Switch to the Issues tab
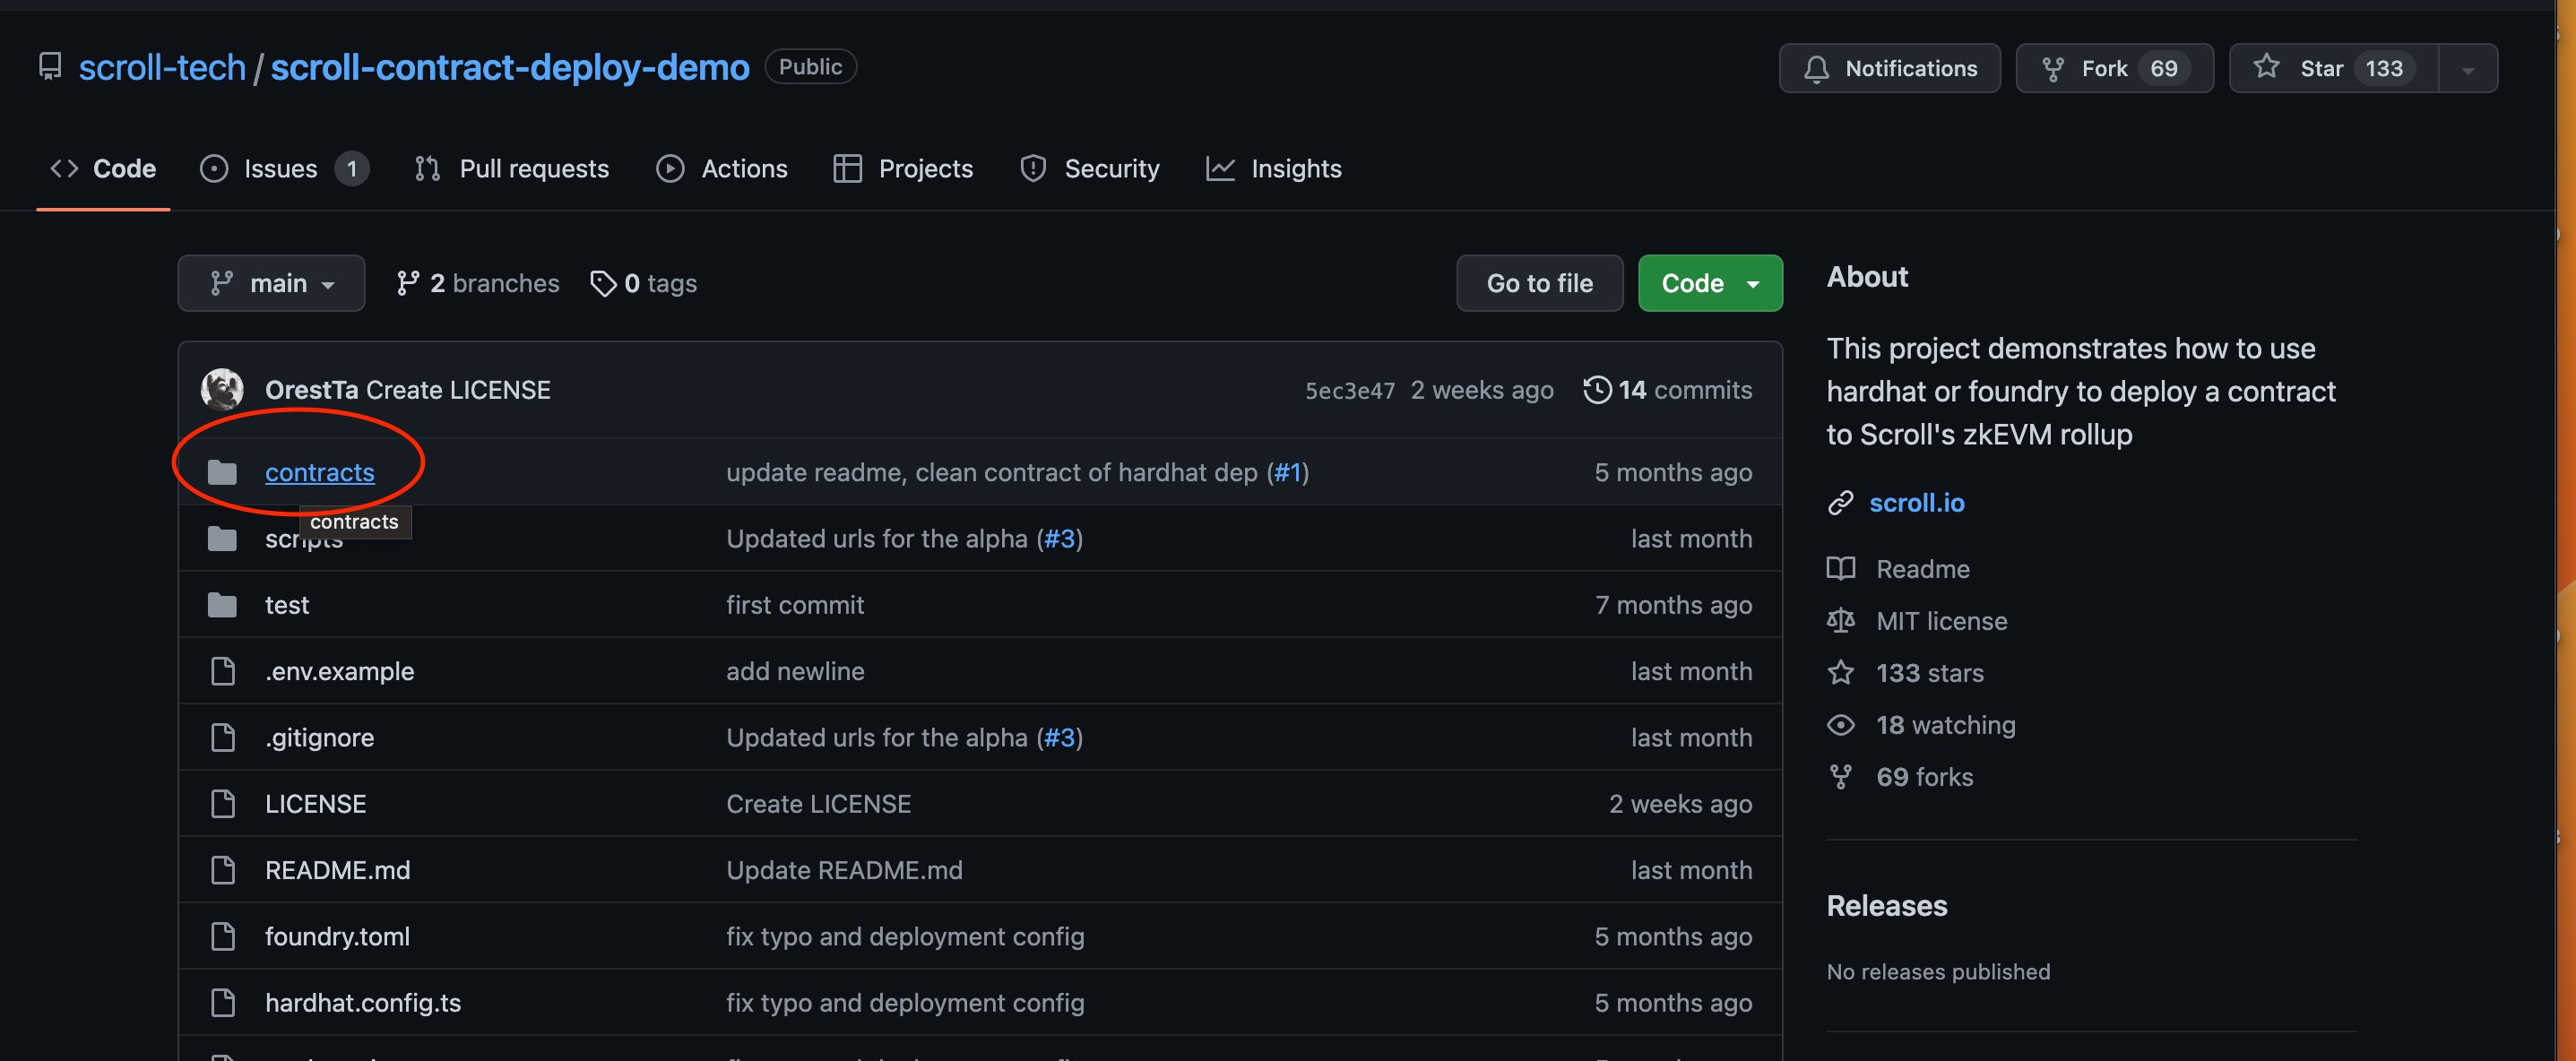Screen dimensions: 2576x1061 pos(282,169)
